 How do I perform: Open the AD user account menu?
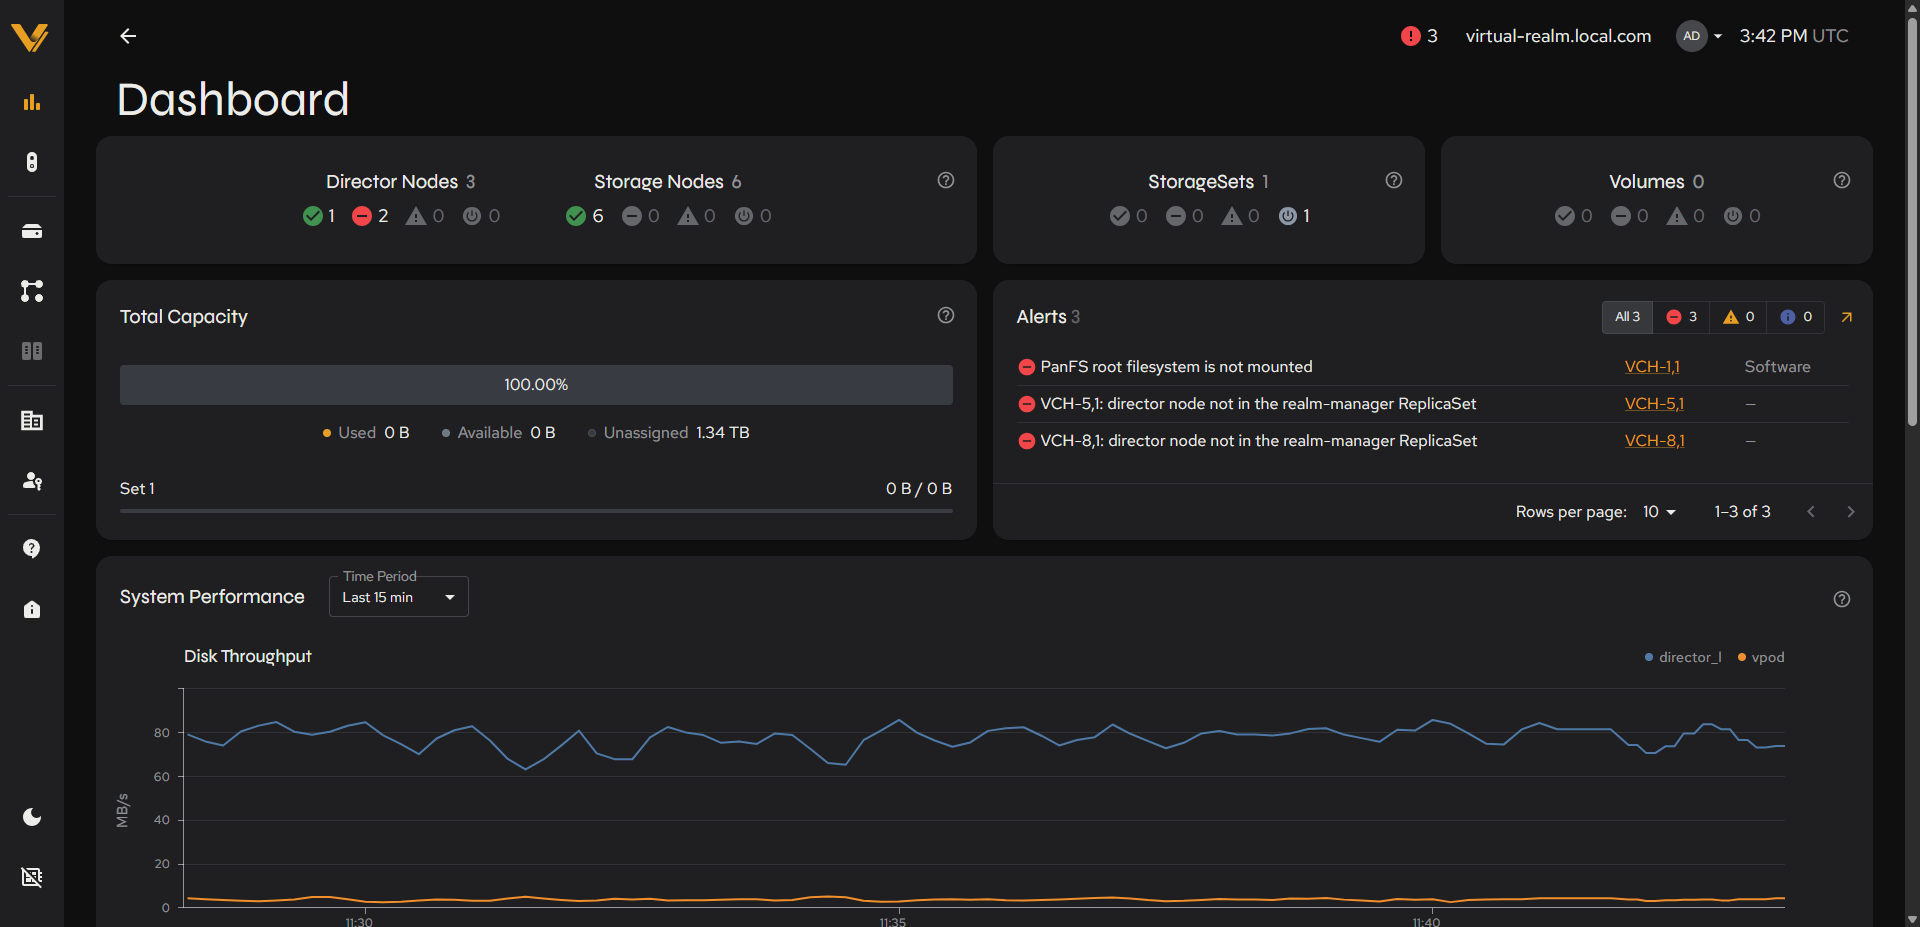[x=1699, y=36]
